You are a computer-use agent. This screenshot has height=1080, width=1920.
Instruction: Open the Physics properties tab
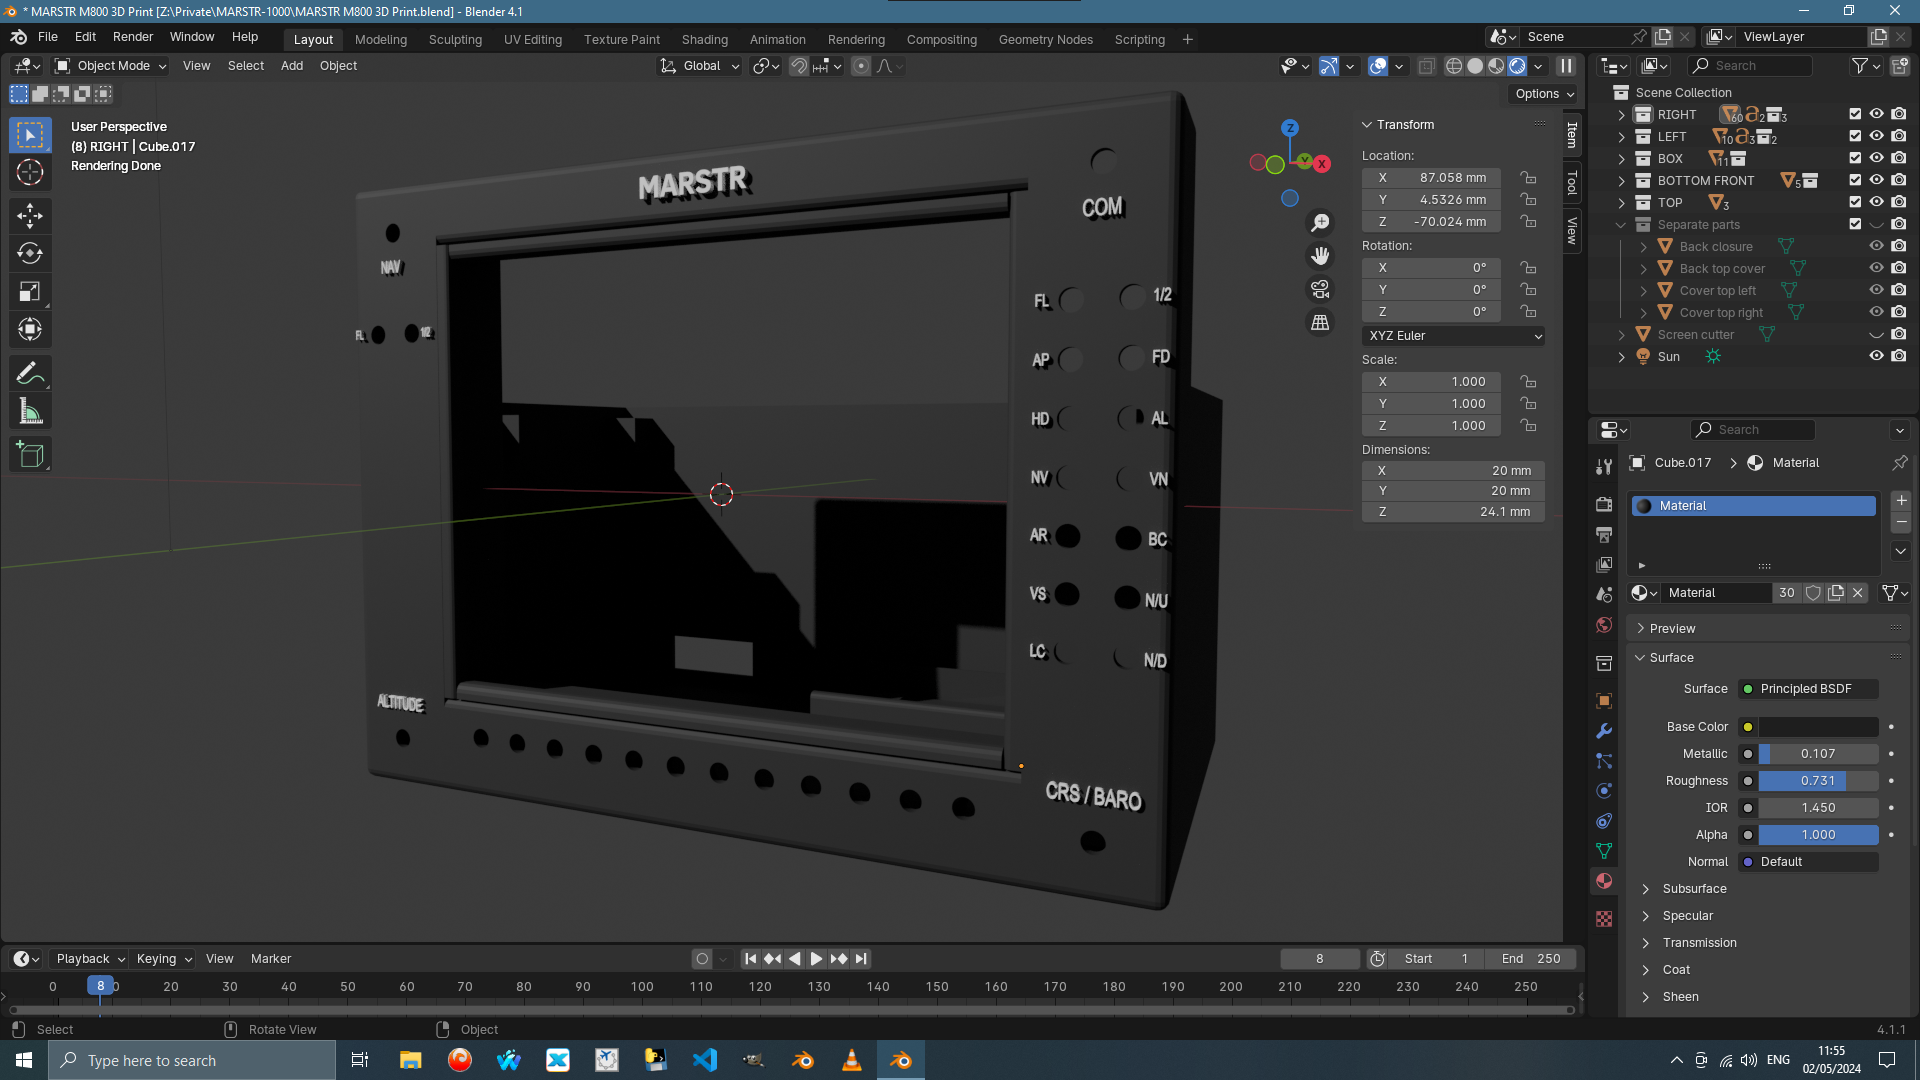(x=1604, y=791)
